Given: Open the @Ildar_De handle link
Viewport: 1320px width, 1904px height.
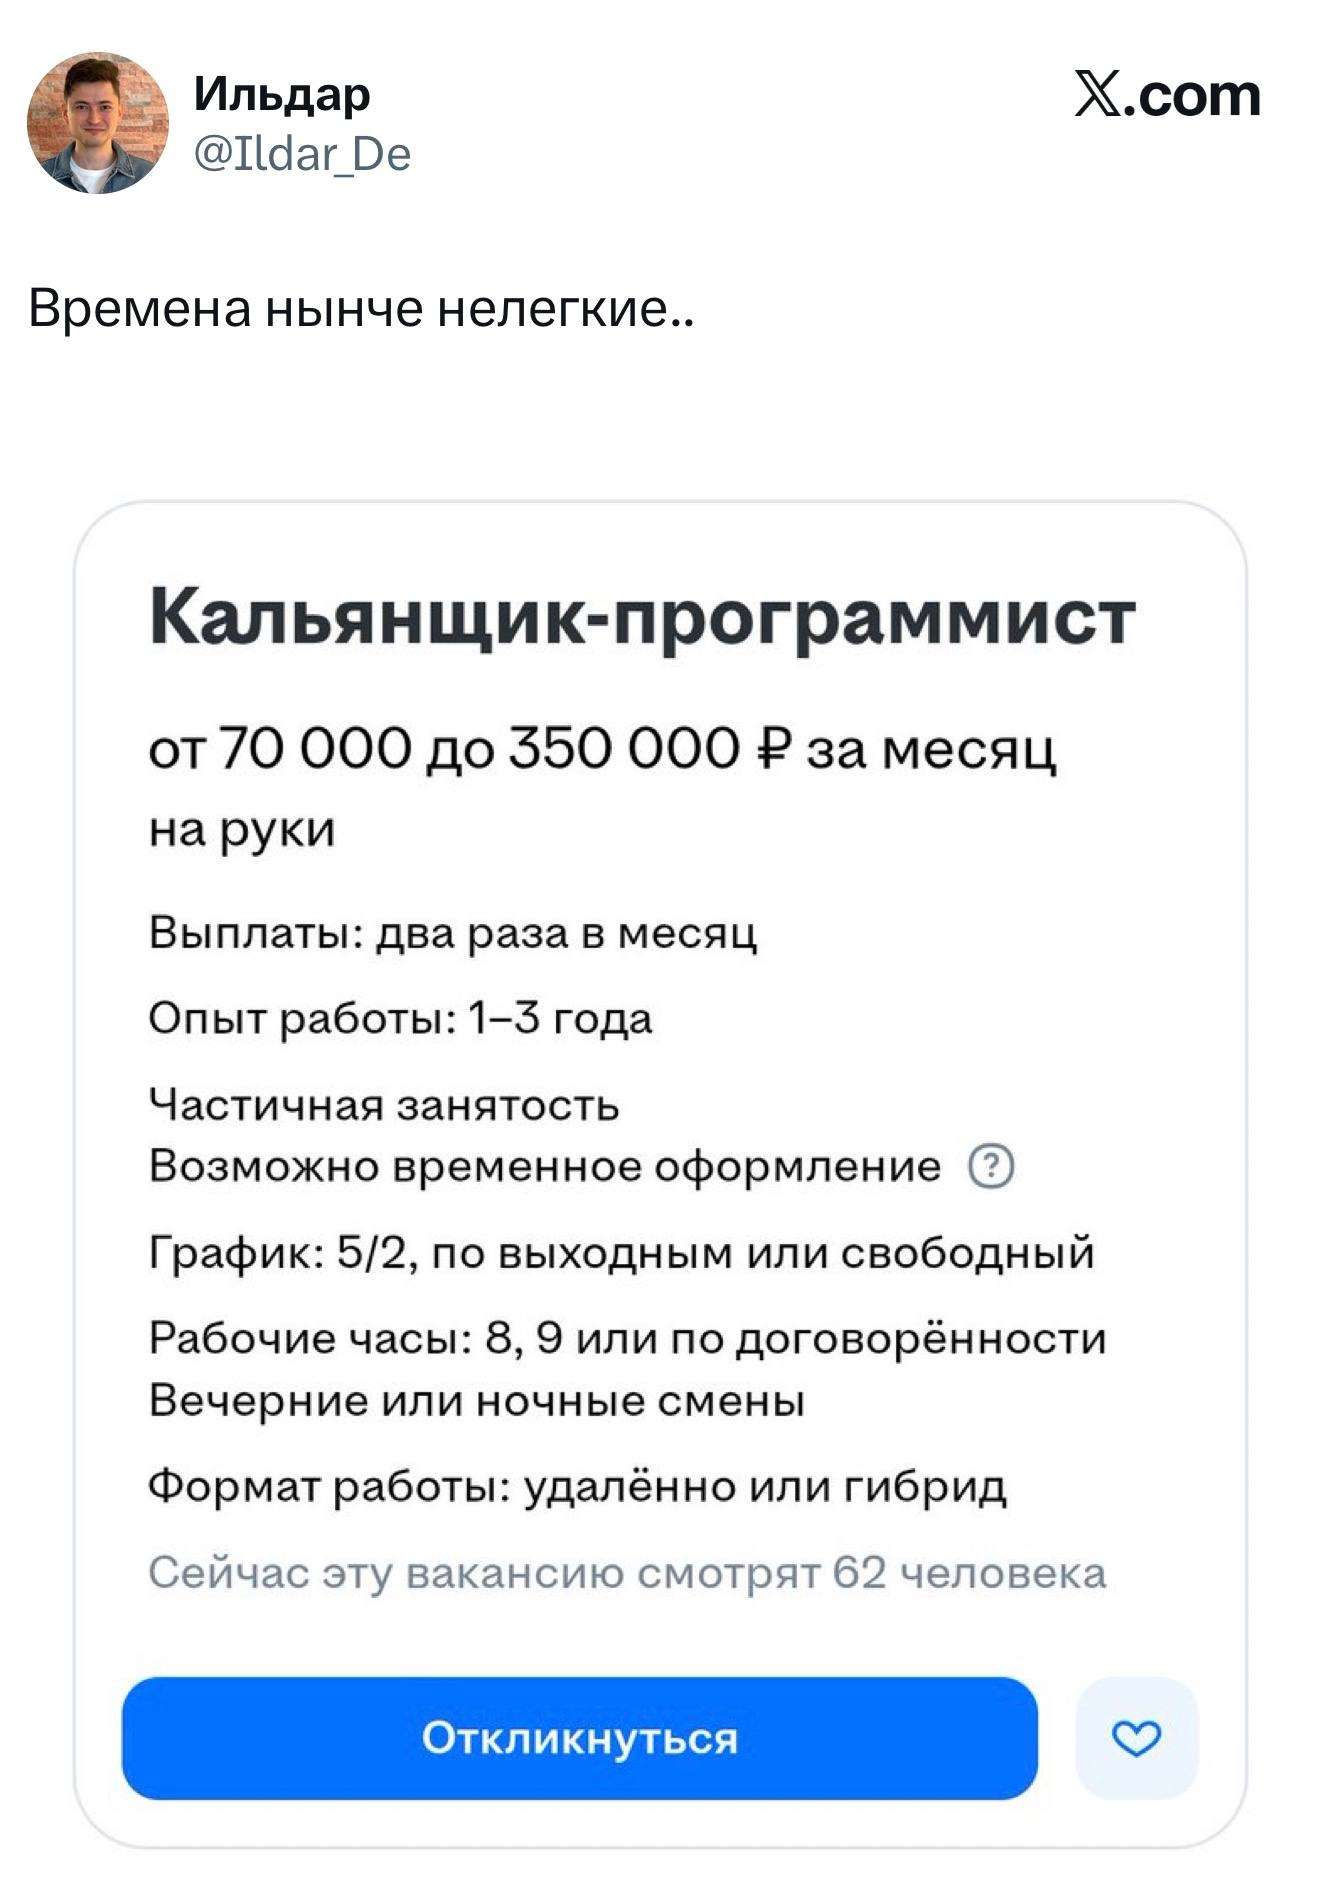Looking at the screenshot, I should click(x=302, y=155).
